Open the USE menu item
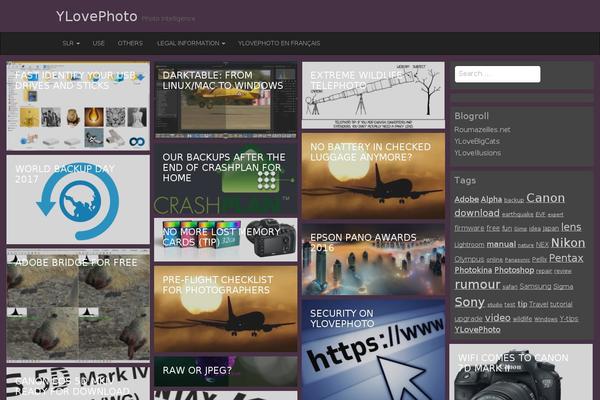The width and height of the screenshot is (600, 400). (x=98, y=43)
